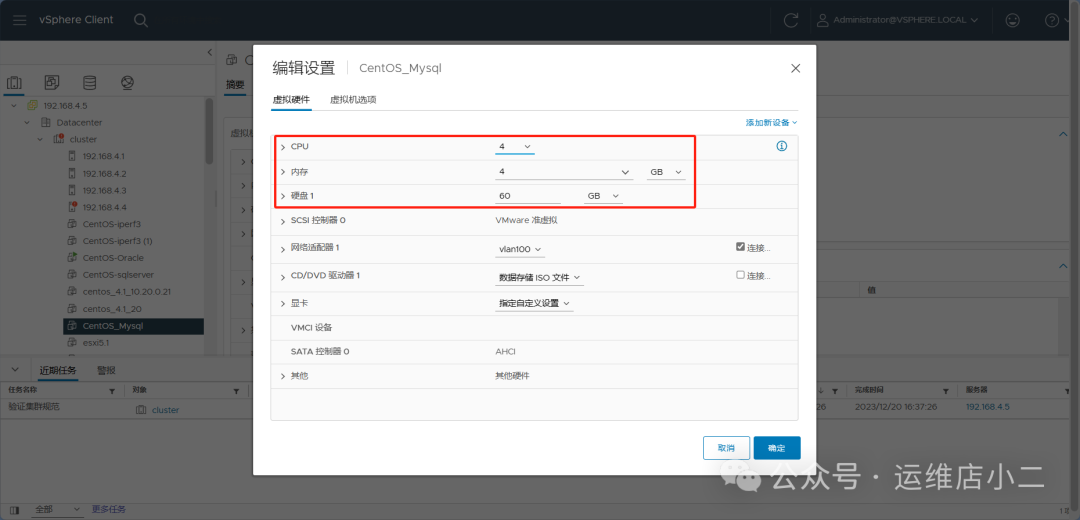Toggle network adapter 1 连接 checkbox
Image resolution: width=1080 pixels, height=520 pixels.
coord(740,247)
